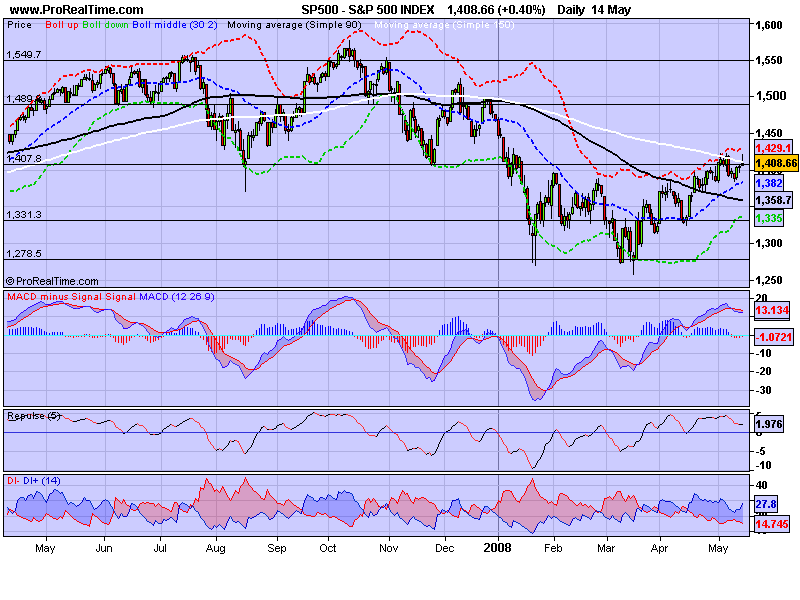Viewport: 800px width, 600px height.
Task: Select the SP500 - S&P 500 INDEX title
Action: (368, 10)
